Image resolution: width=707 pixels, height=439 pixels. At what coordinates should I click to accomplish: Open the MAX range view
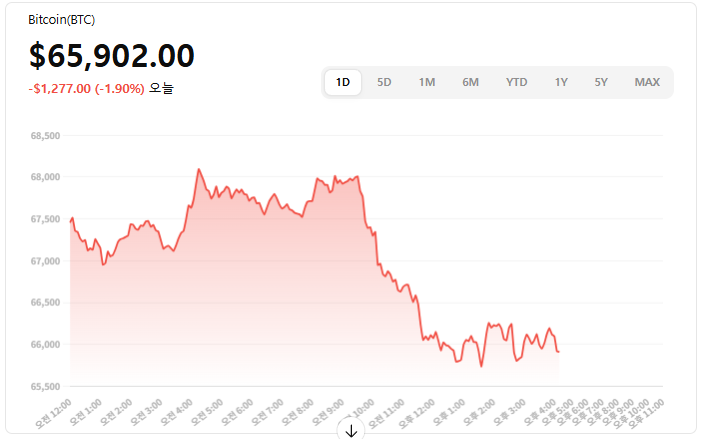pos(647,82)
